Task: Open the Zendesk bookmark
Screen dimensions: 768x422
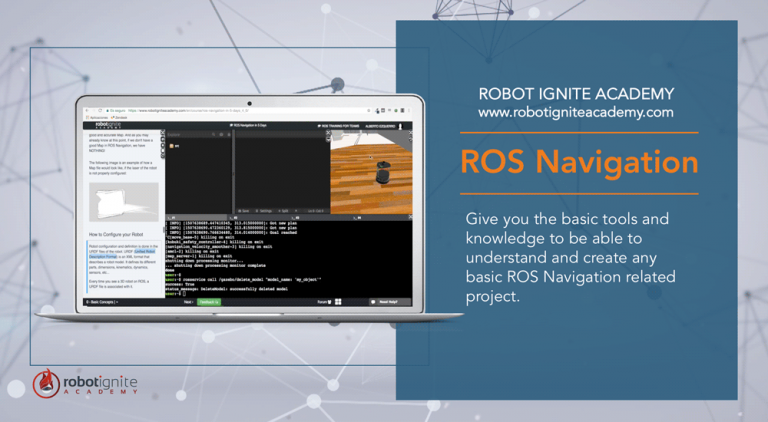Action: (119, 117)
